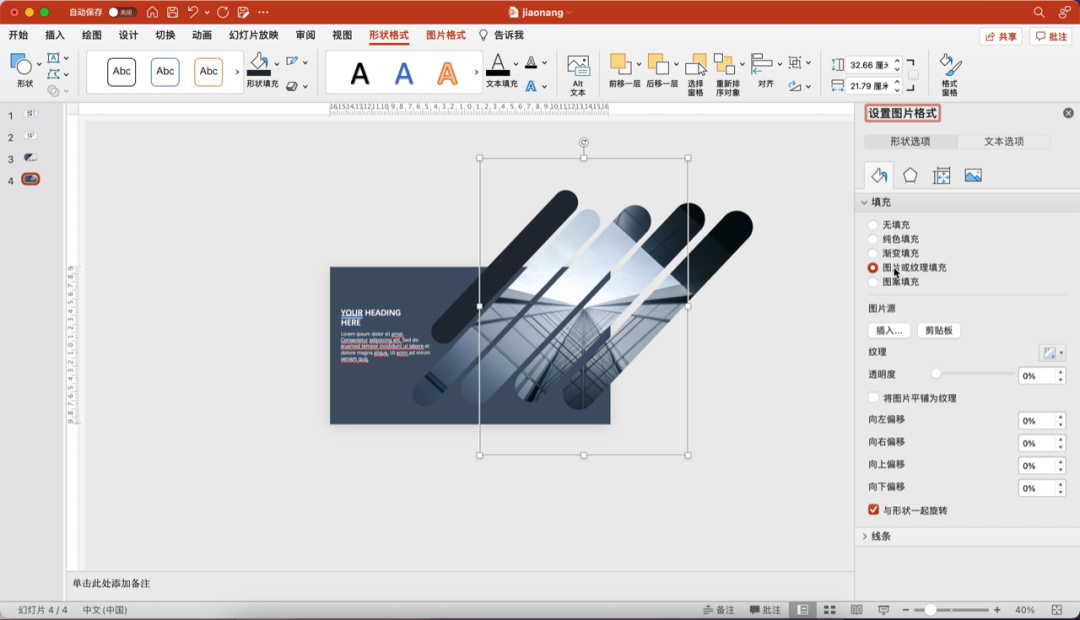
Task: Click the 共享 Share button
Action: pos(1001,37)
